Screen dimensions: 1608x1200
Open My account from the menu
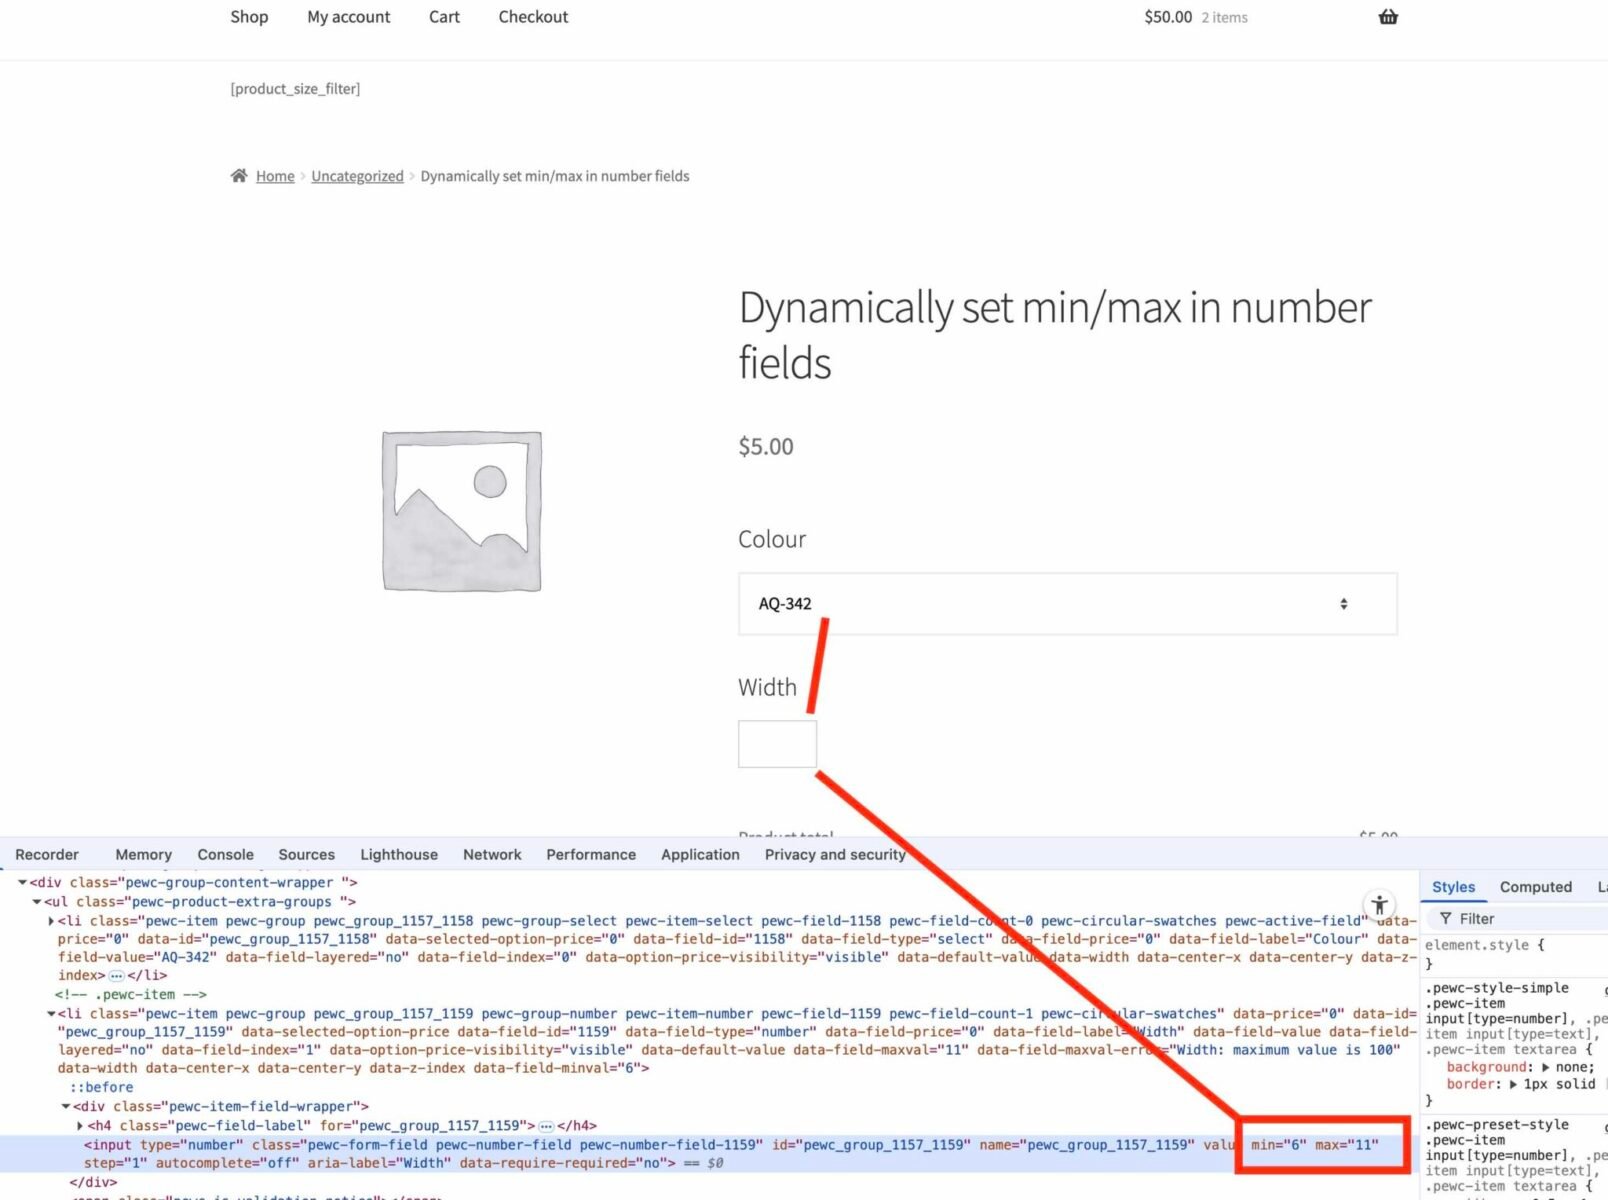(348, 17)
